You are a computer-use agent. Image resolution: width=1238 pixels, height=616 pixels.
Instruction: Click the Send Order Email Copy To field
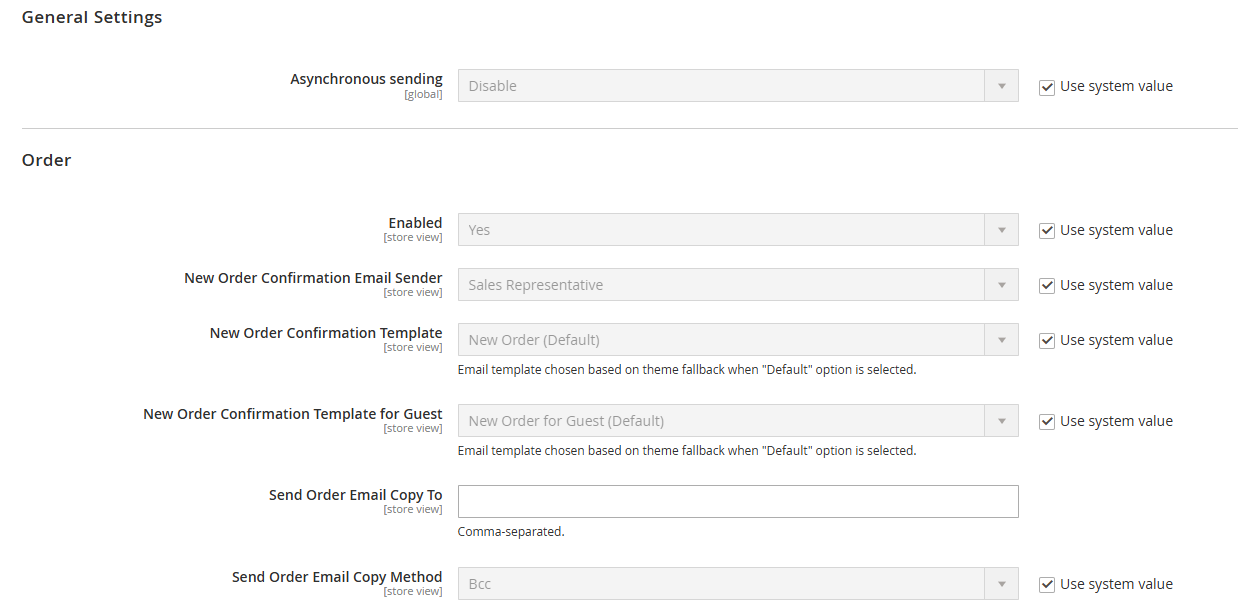pos(738,502)
